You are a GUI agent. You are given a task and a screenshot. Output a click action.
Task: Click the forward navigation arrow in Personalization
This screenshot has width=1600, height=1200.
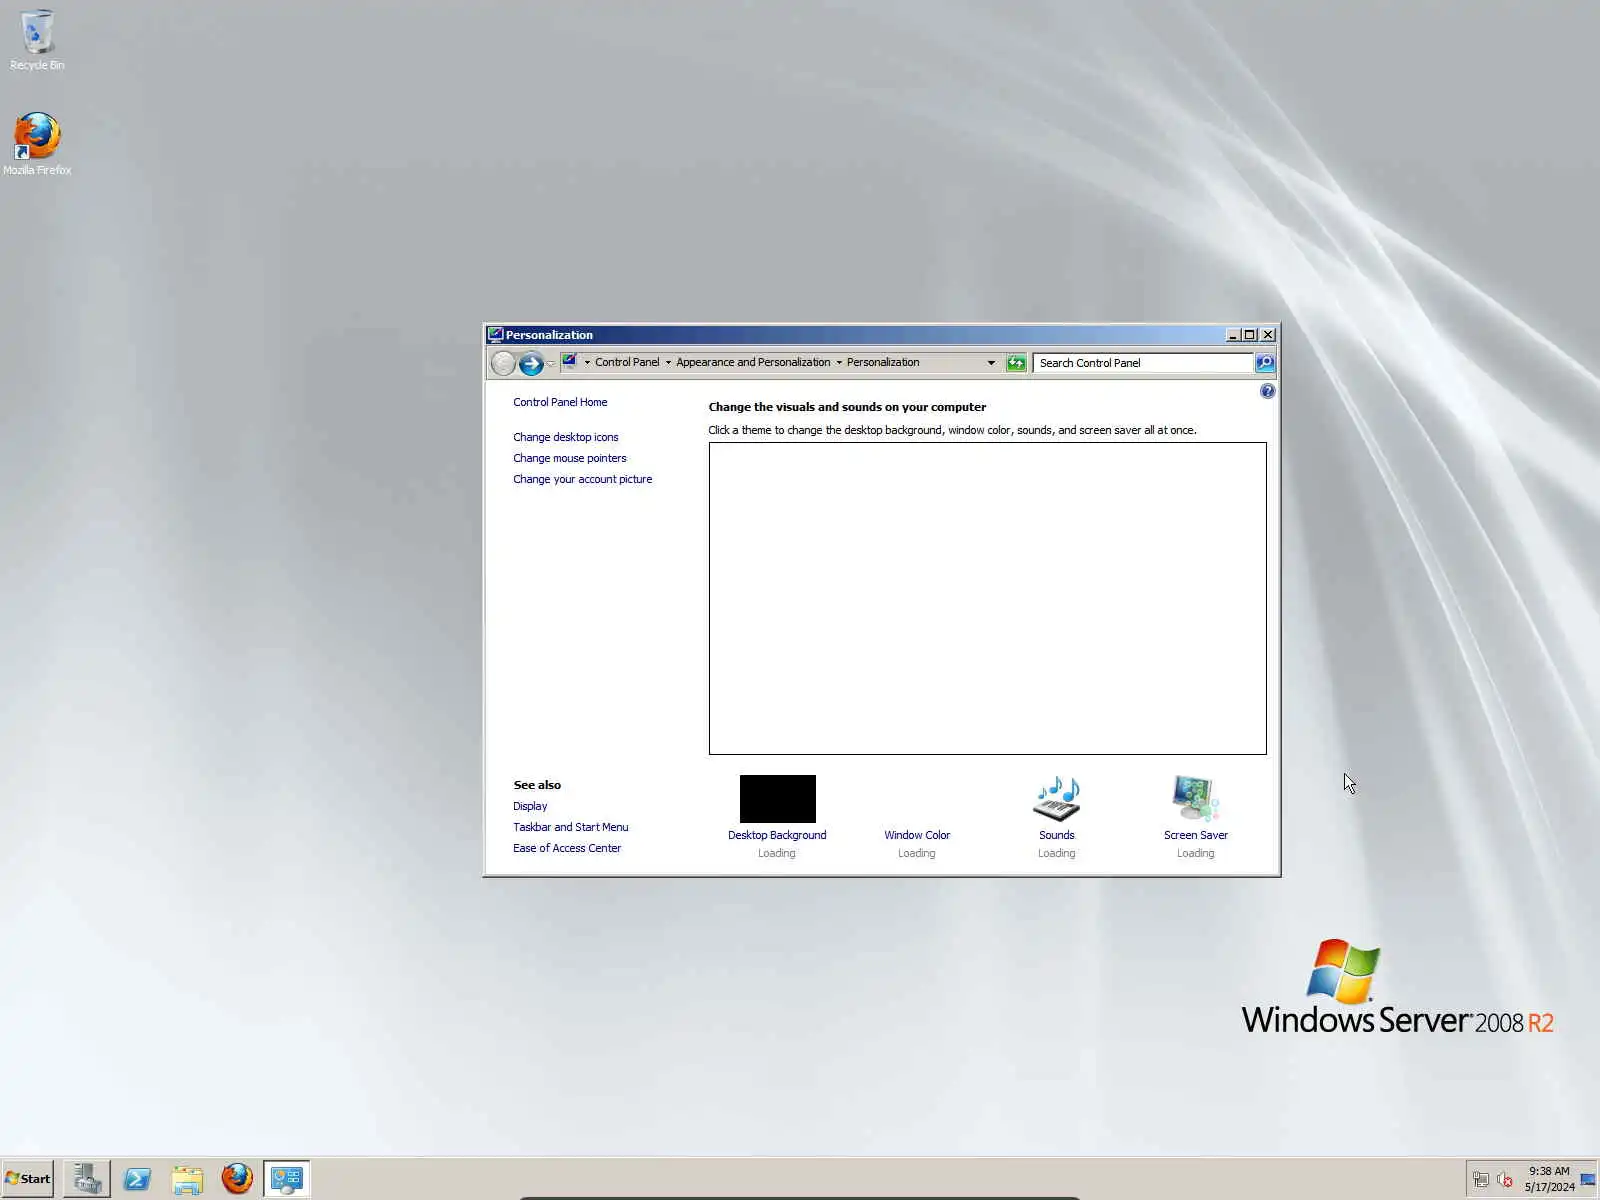click(531, 364)
